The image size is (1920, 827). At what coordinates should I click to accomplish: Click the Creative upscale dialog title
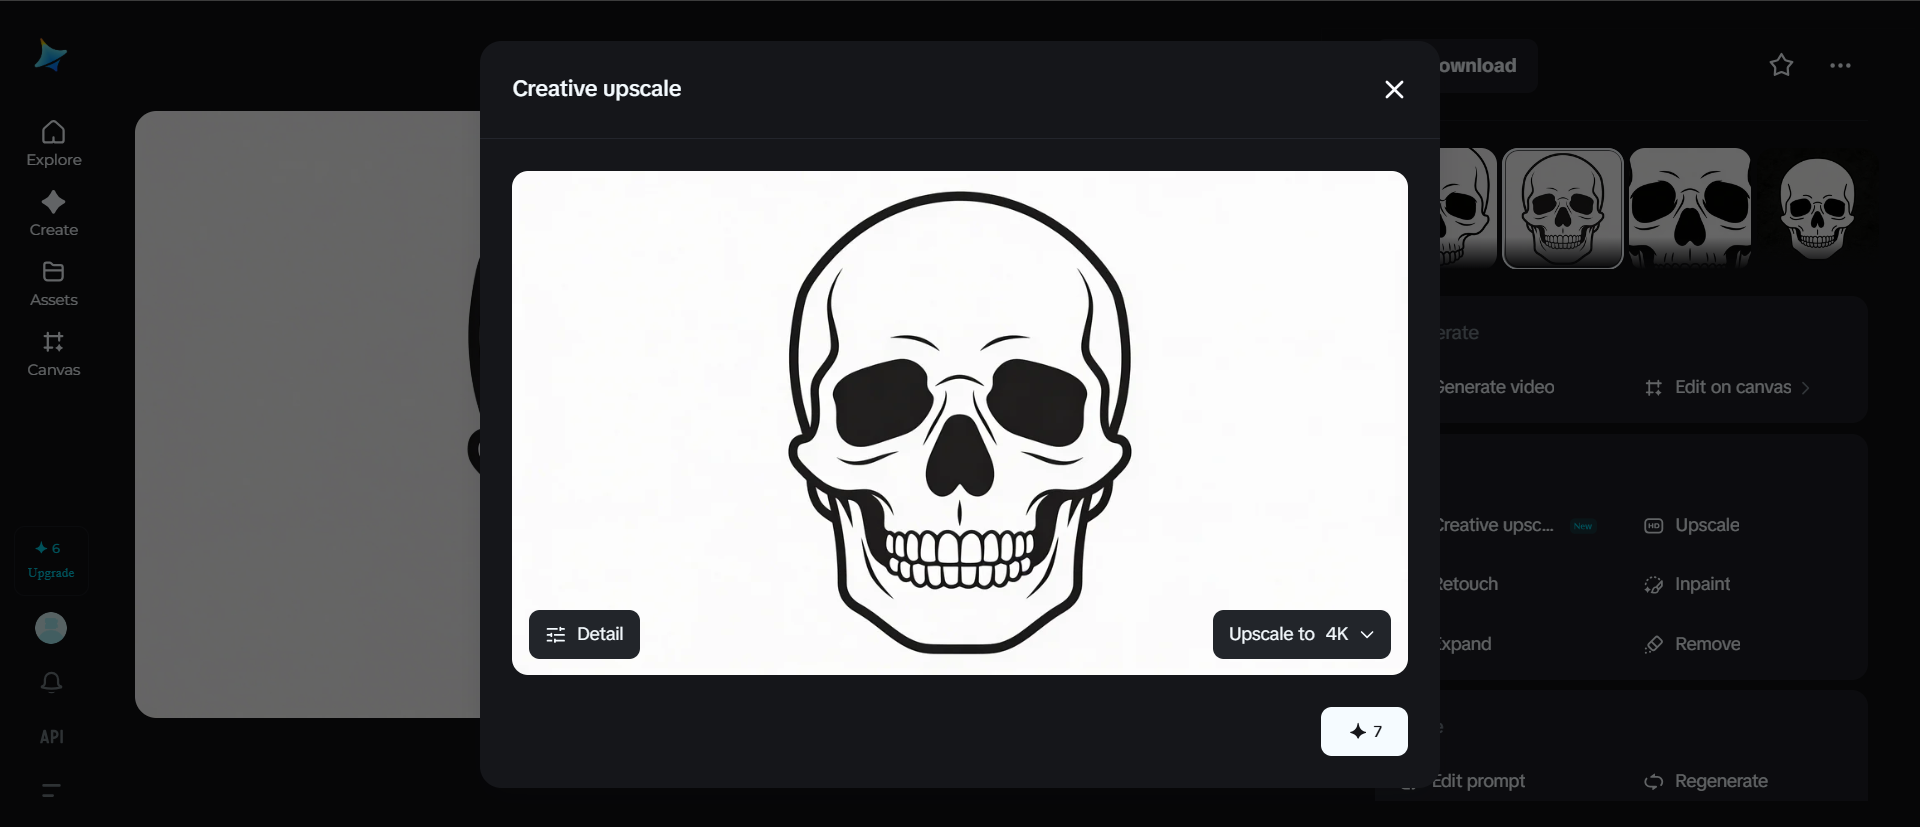coord(597,89)
